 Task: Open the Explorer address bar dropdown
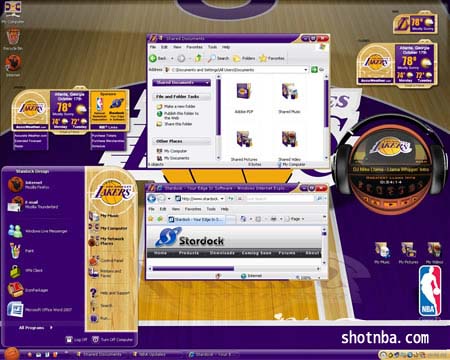306,70
